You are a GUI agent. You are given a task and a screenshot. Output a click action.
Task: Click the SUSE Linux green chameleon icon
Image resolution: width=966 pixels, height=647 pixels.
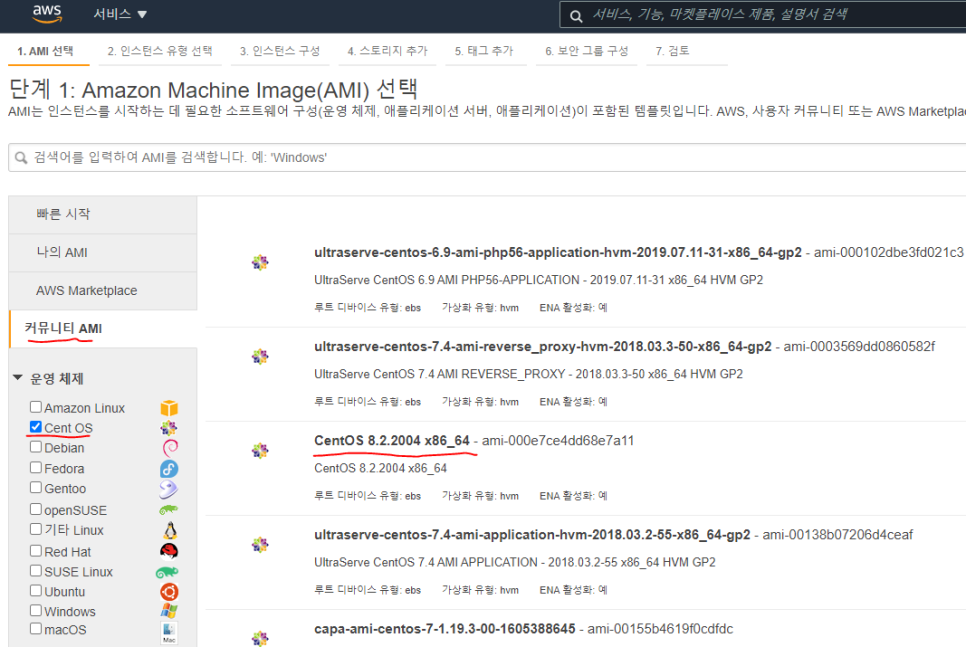(x=167, y=572)
